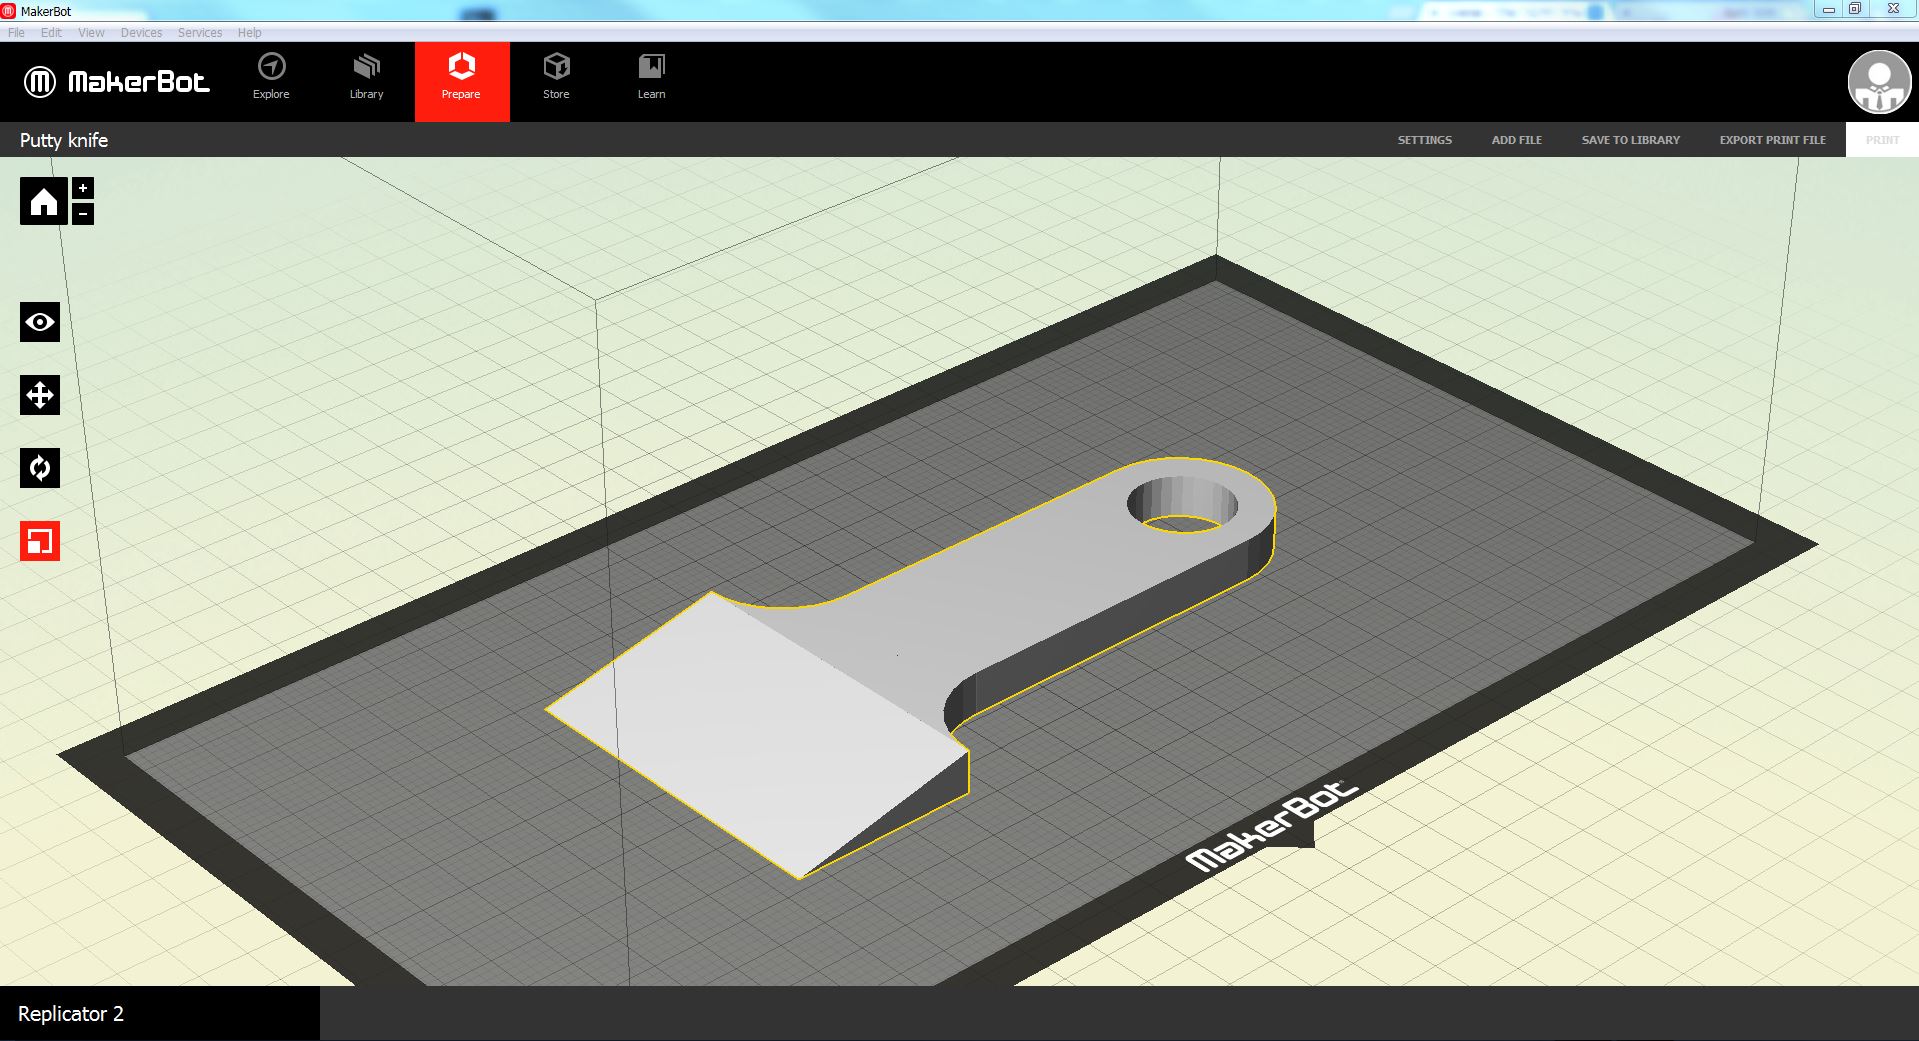Open the Explore section
The width and height of the screenshot is (1919, 1041).
[271, 78]
